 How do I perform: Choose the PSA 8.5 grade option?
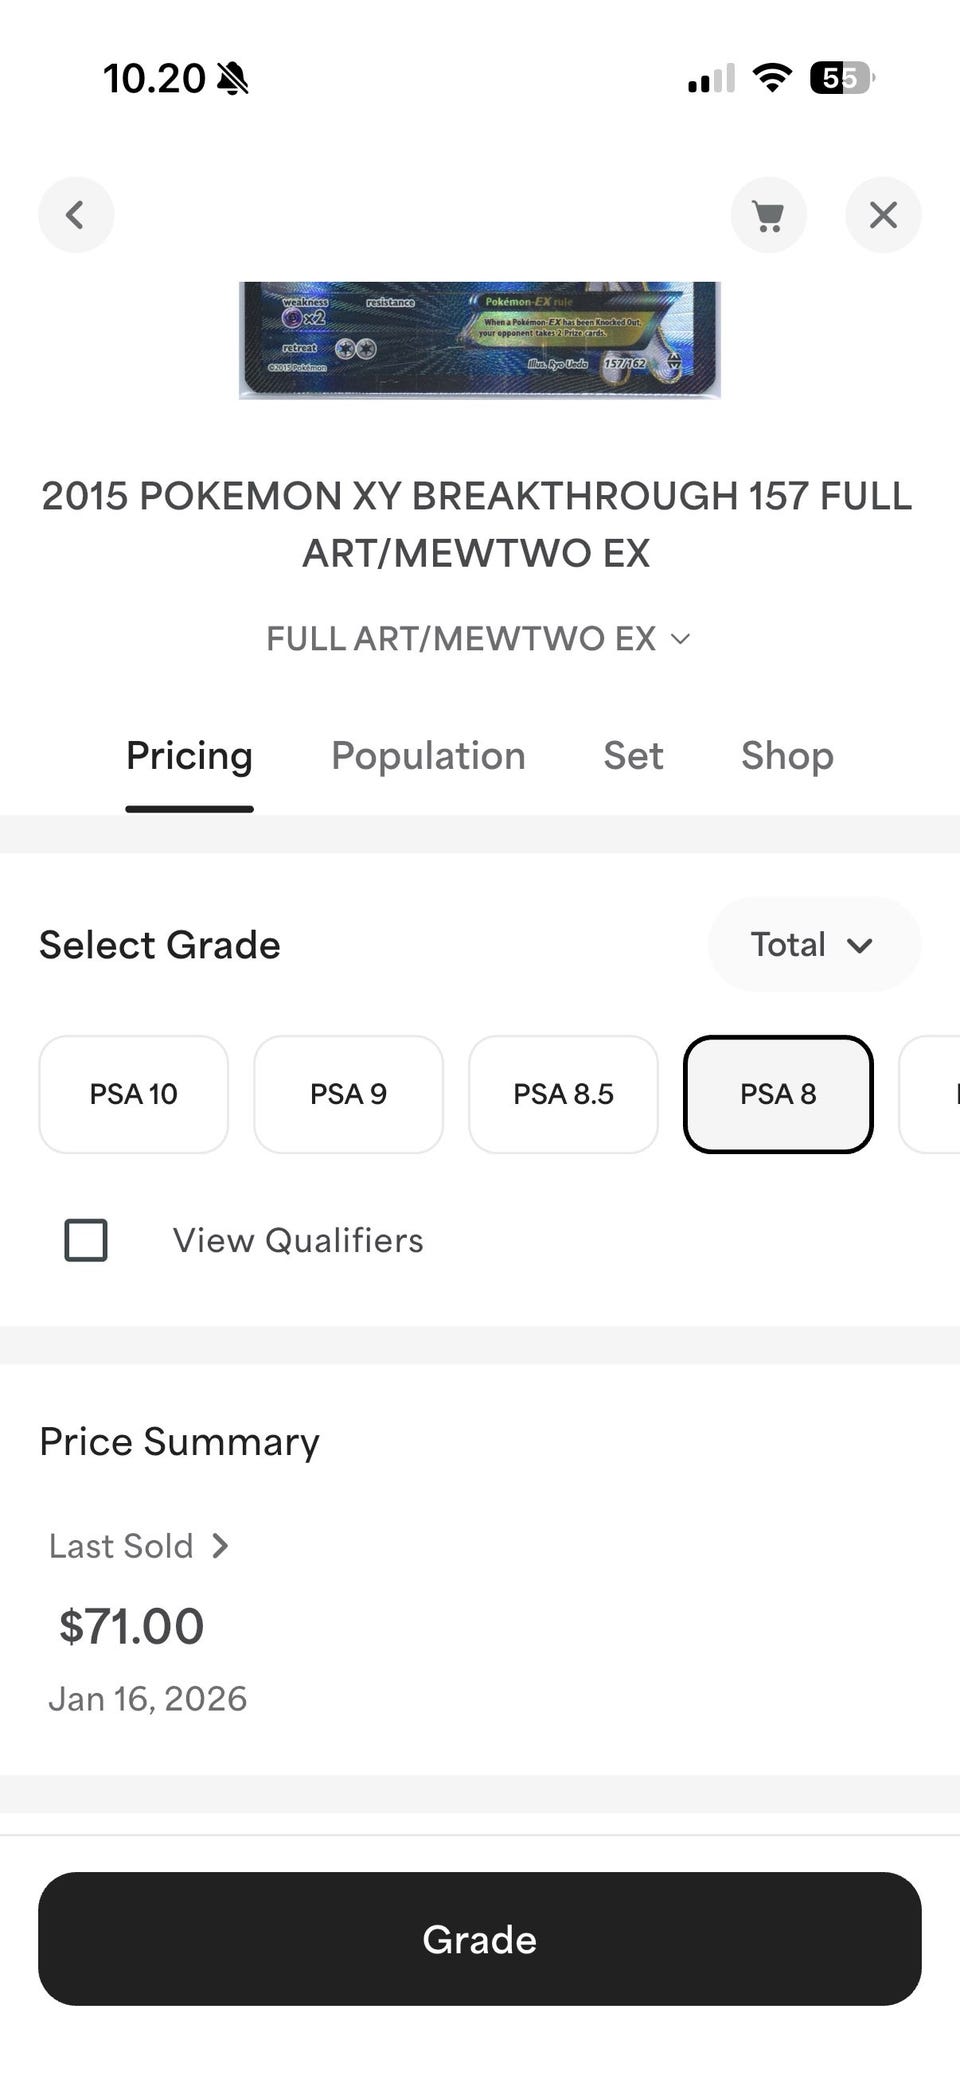[x=563, y=1094]
